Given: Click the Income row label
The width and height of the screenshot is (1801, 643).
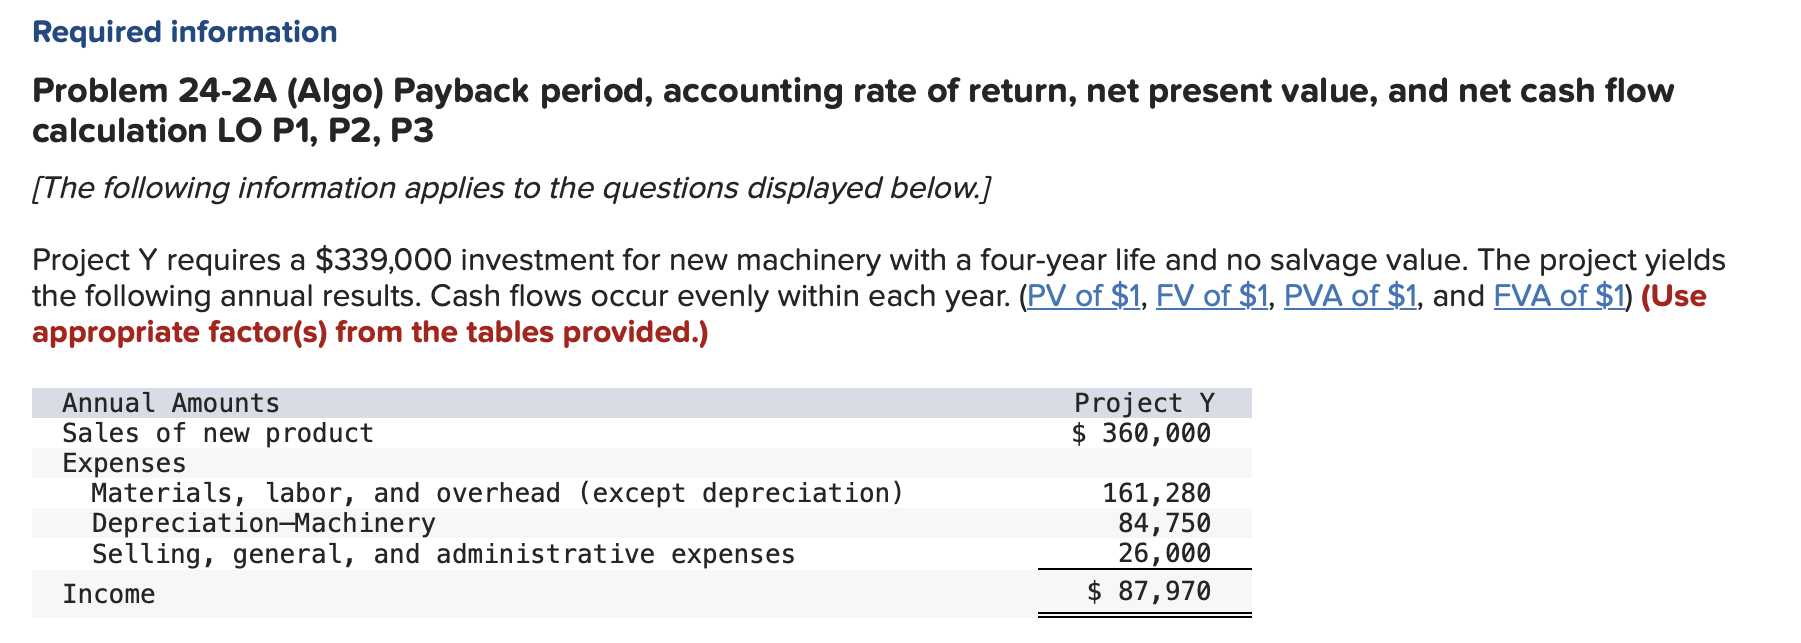Looking at the screenshot, I should [109, 594].
